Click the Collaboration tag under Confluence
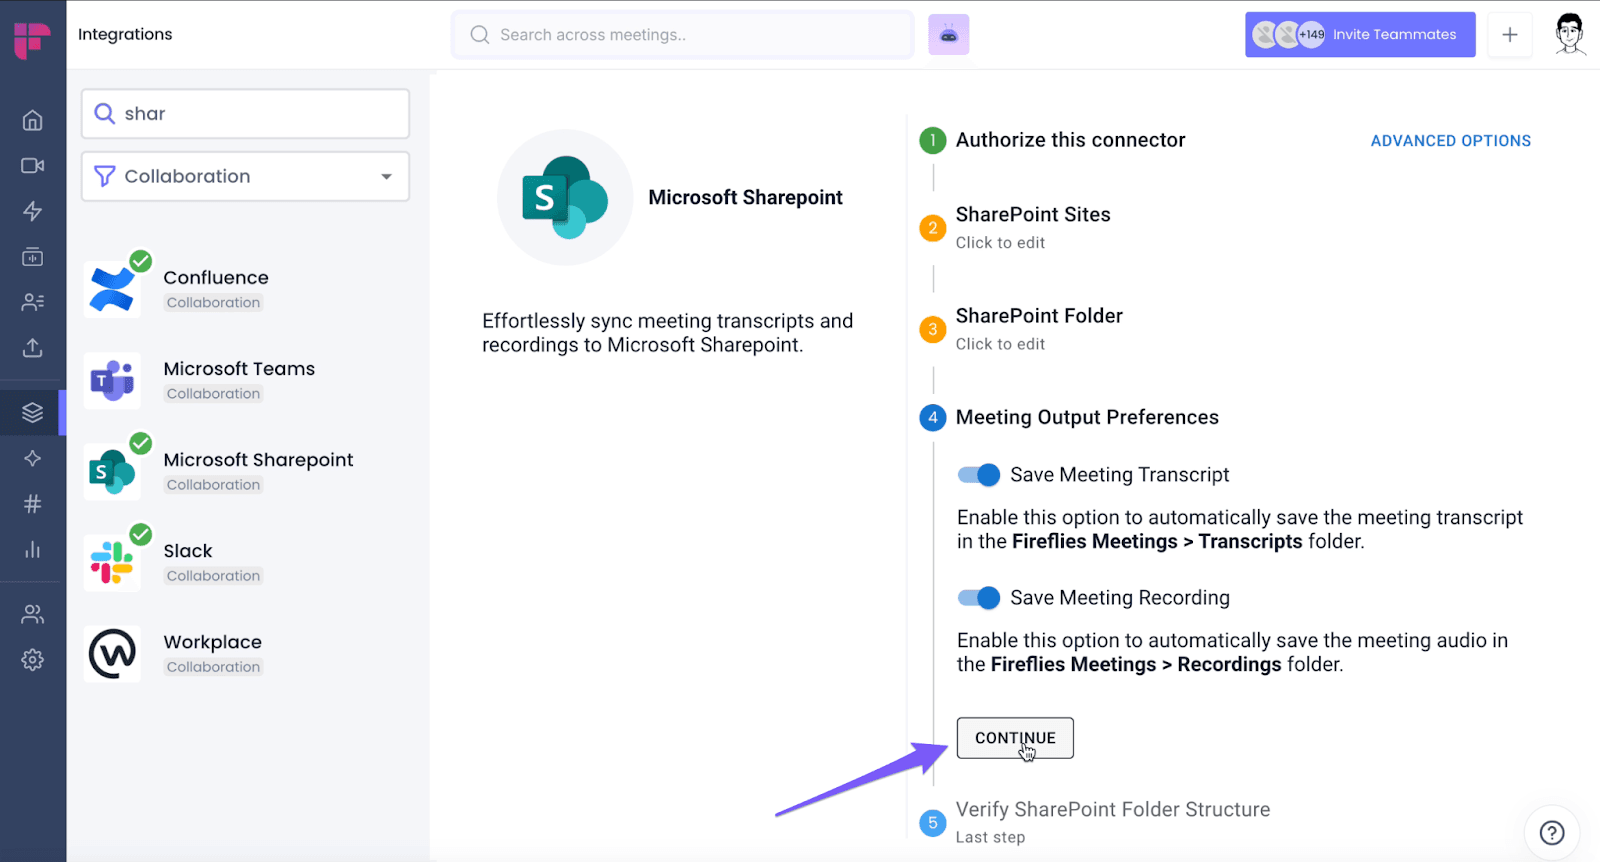Viewport: 1600px width, 862px height. pyautogui.click(x=213, y=303)
